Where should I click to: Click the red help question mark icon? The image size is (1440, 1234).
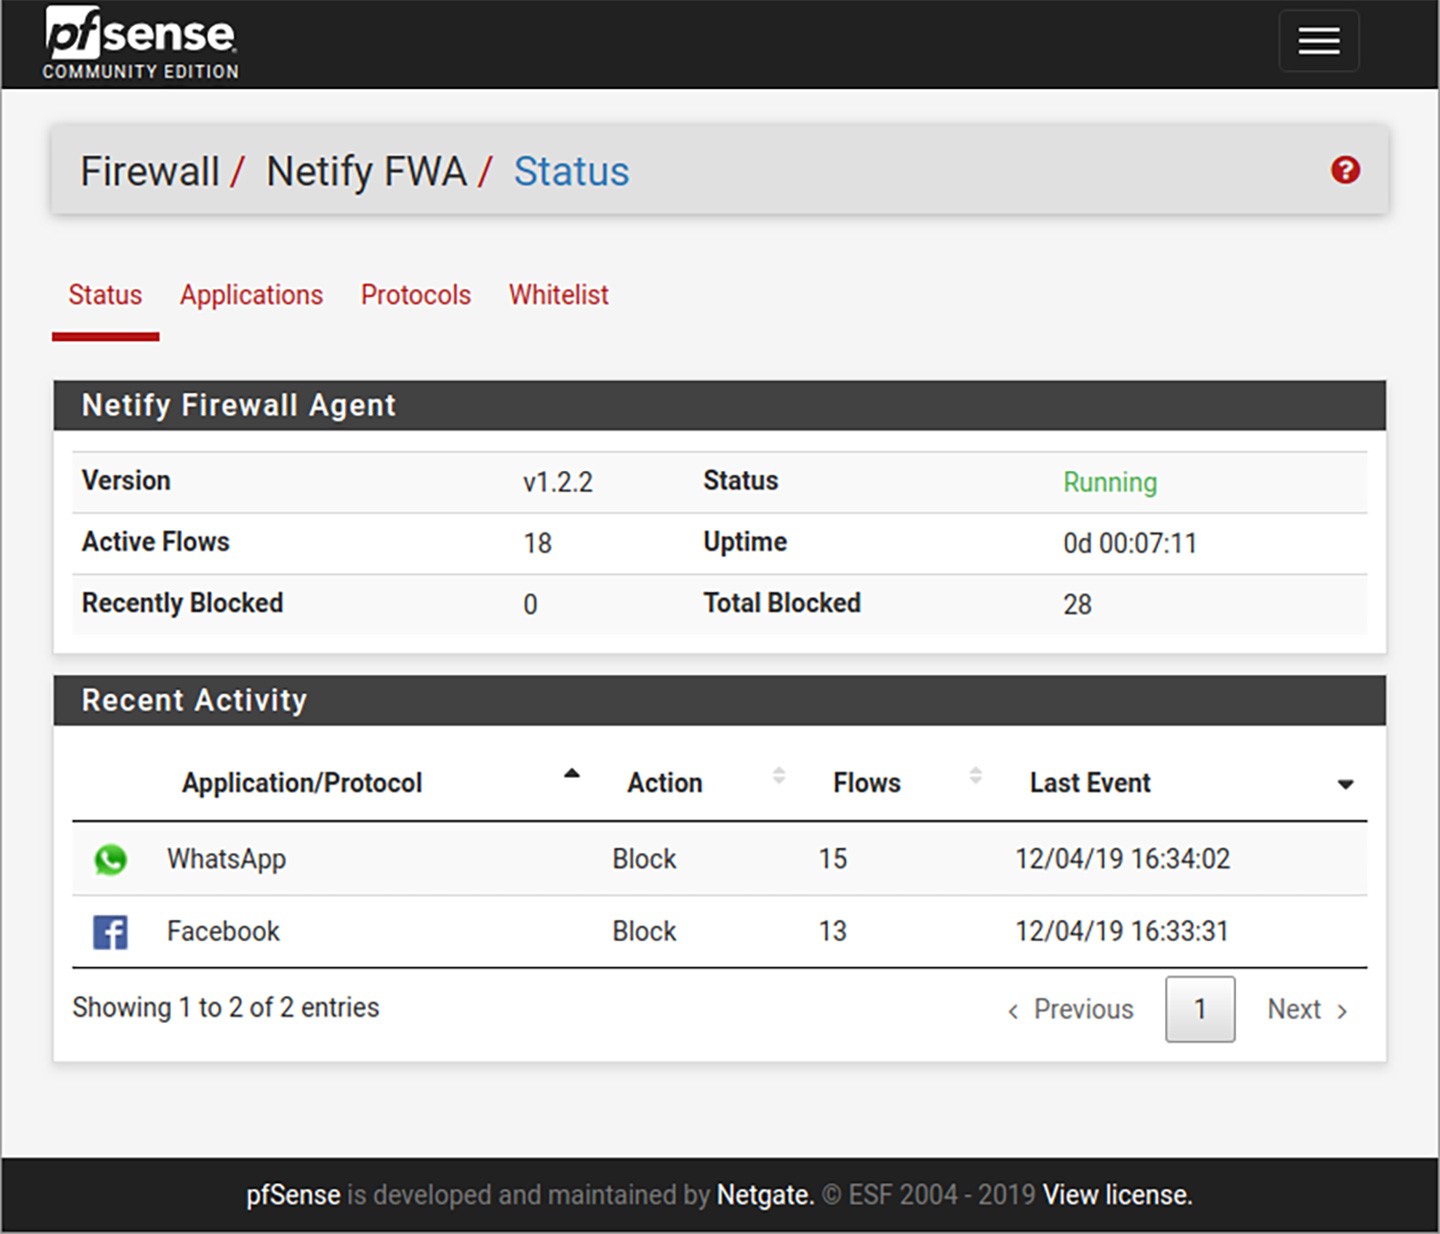(x=1345, y=170)
